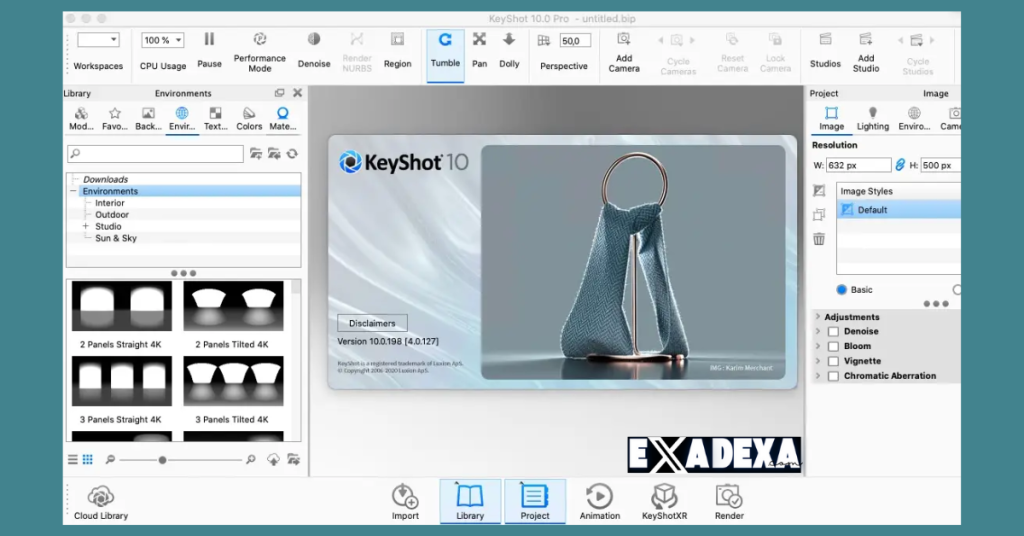Expand the Denoise section arrow
1024x536 pixels.
(x=818, y=331)
